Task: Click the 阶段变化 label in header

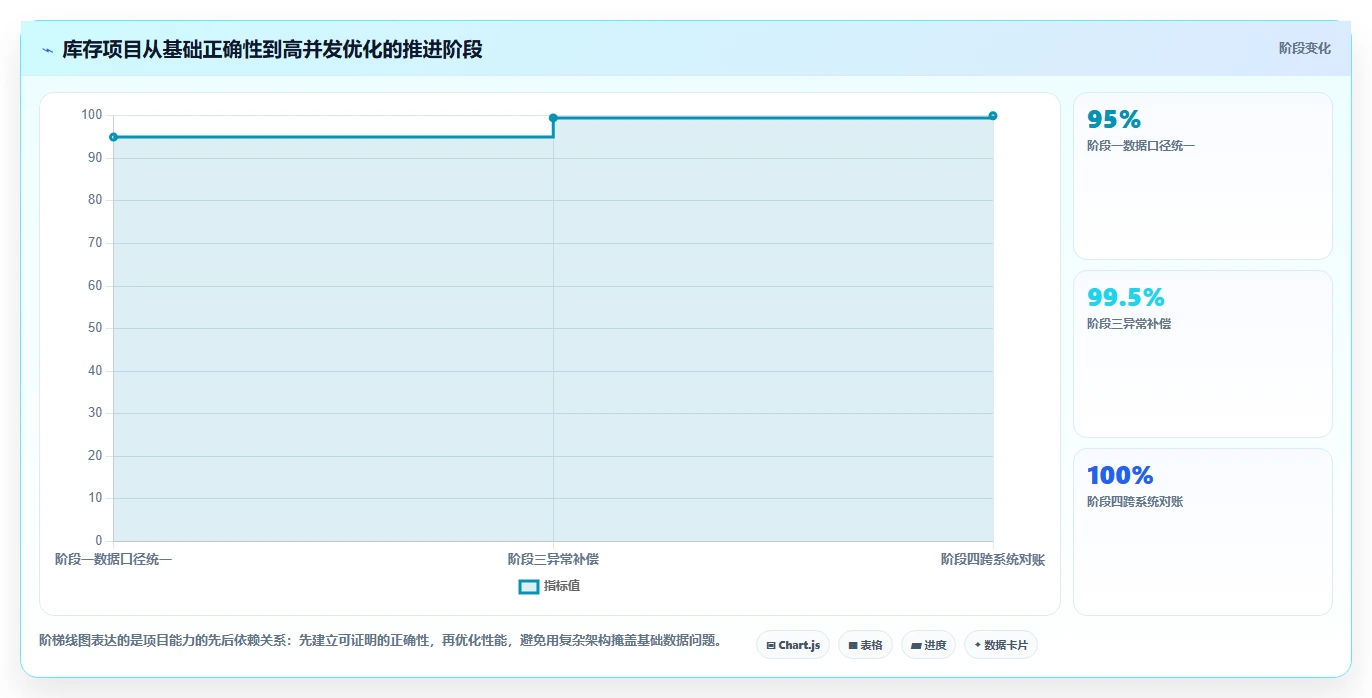Action: [1304, 48]
